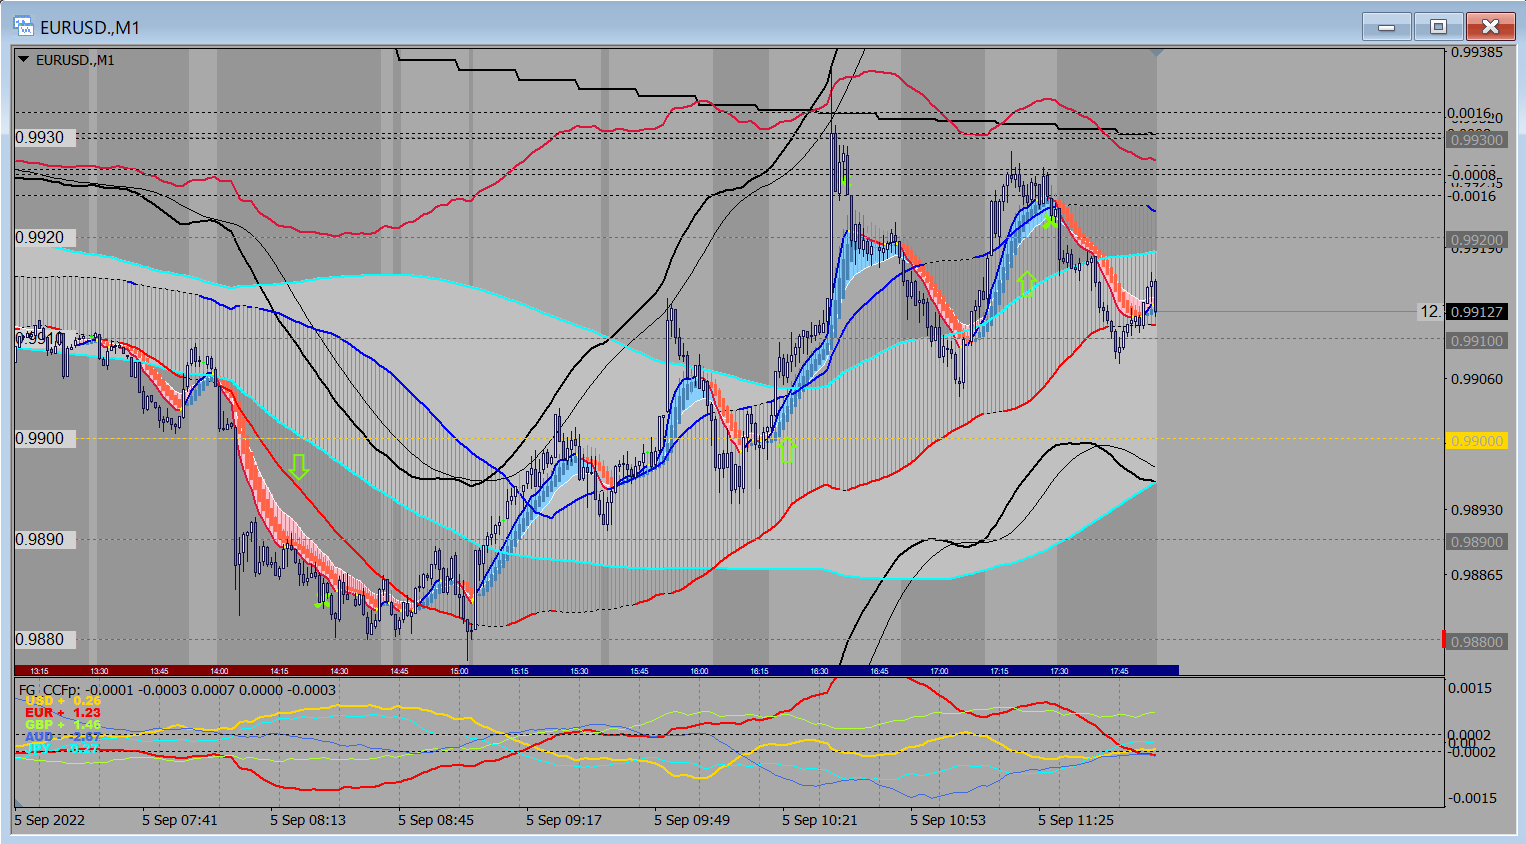Select the red EUR currency strength label
The width and height of the screenshot is (1526, 844).
(x=40, y=713)
